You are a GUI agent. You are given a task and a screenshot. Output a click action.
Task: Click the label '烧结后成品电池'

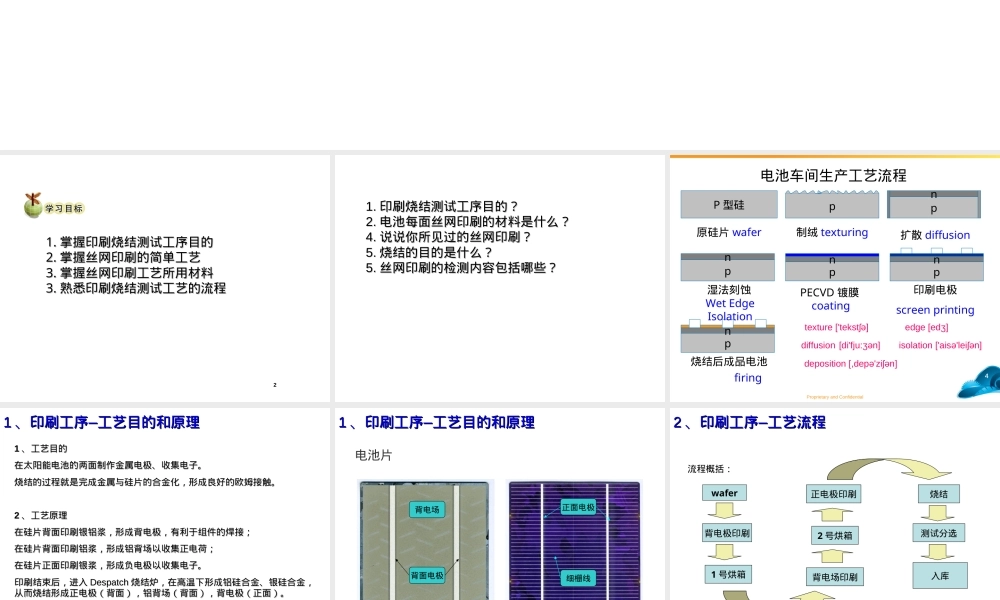pos(729,362)
